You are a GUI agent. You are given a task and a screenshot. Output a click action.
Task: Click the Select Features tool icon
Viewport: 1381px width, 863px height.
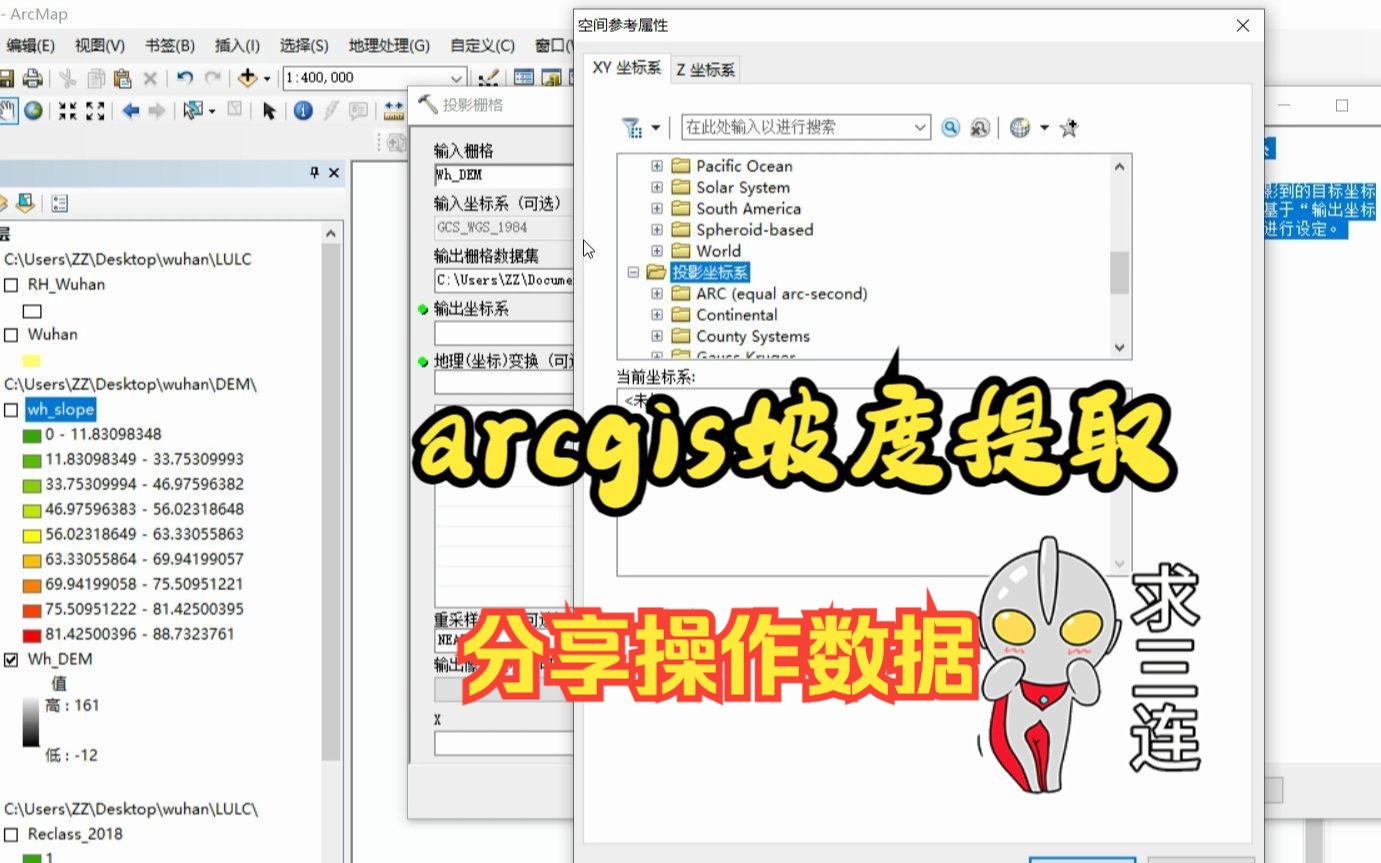tap(194, 110)
